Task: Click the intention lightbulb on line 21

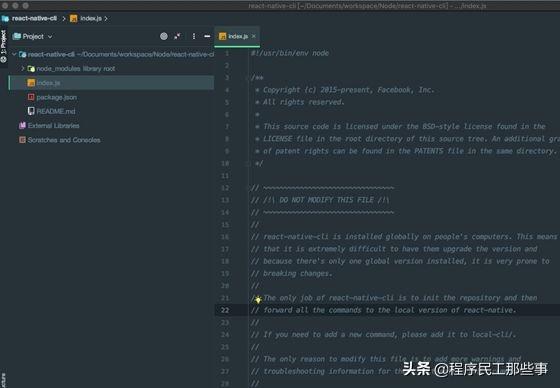Action: [x=258, y=299]
